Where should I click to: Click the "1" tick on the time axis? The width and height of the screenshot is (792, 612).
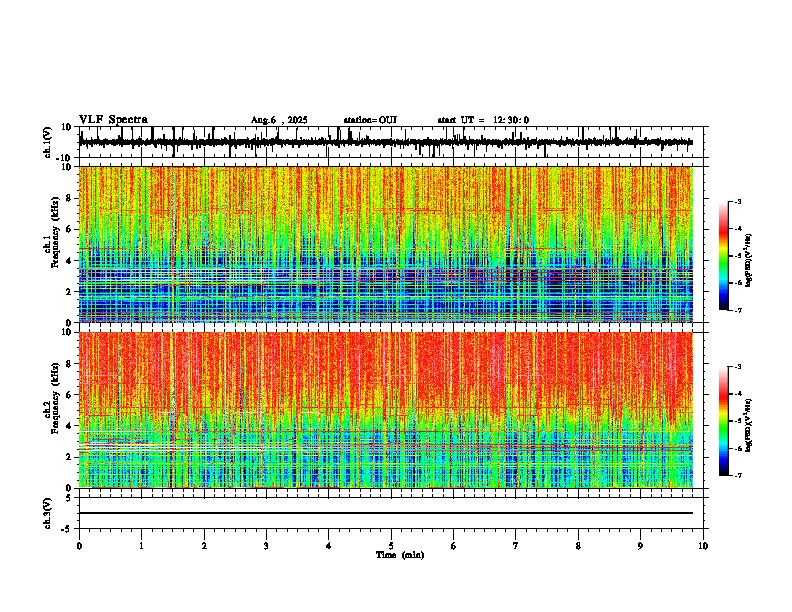pyautogui.click(x=141, y=546)
